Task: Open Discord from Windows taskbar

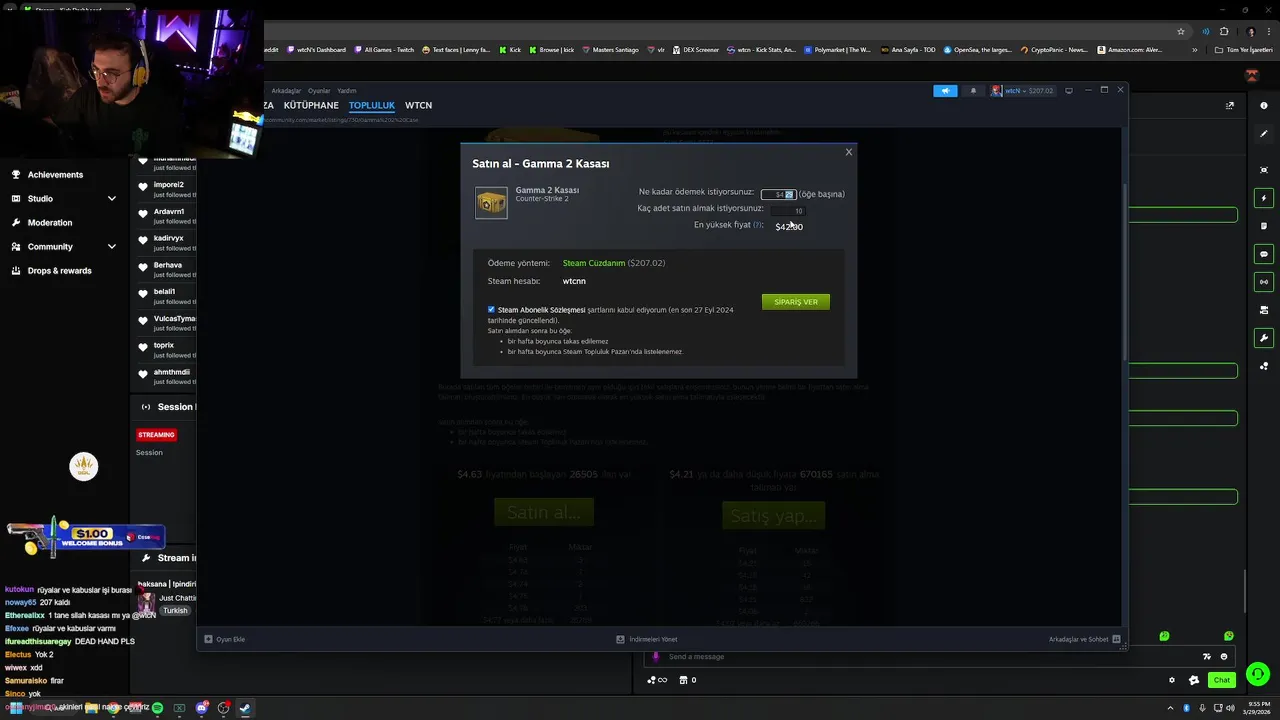Action: pyautogui.click(x=202, y=708)
